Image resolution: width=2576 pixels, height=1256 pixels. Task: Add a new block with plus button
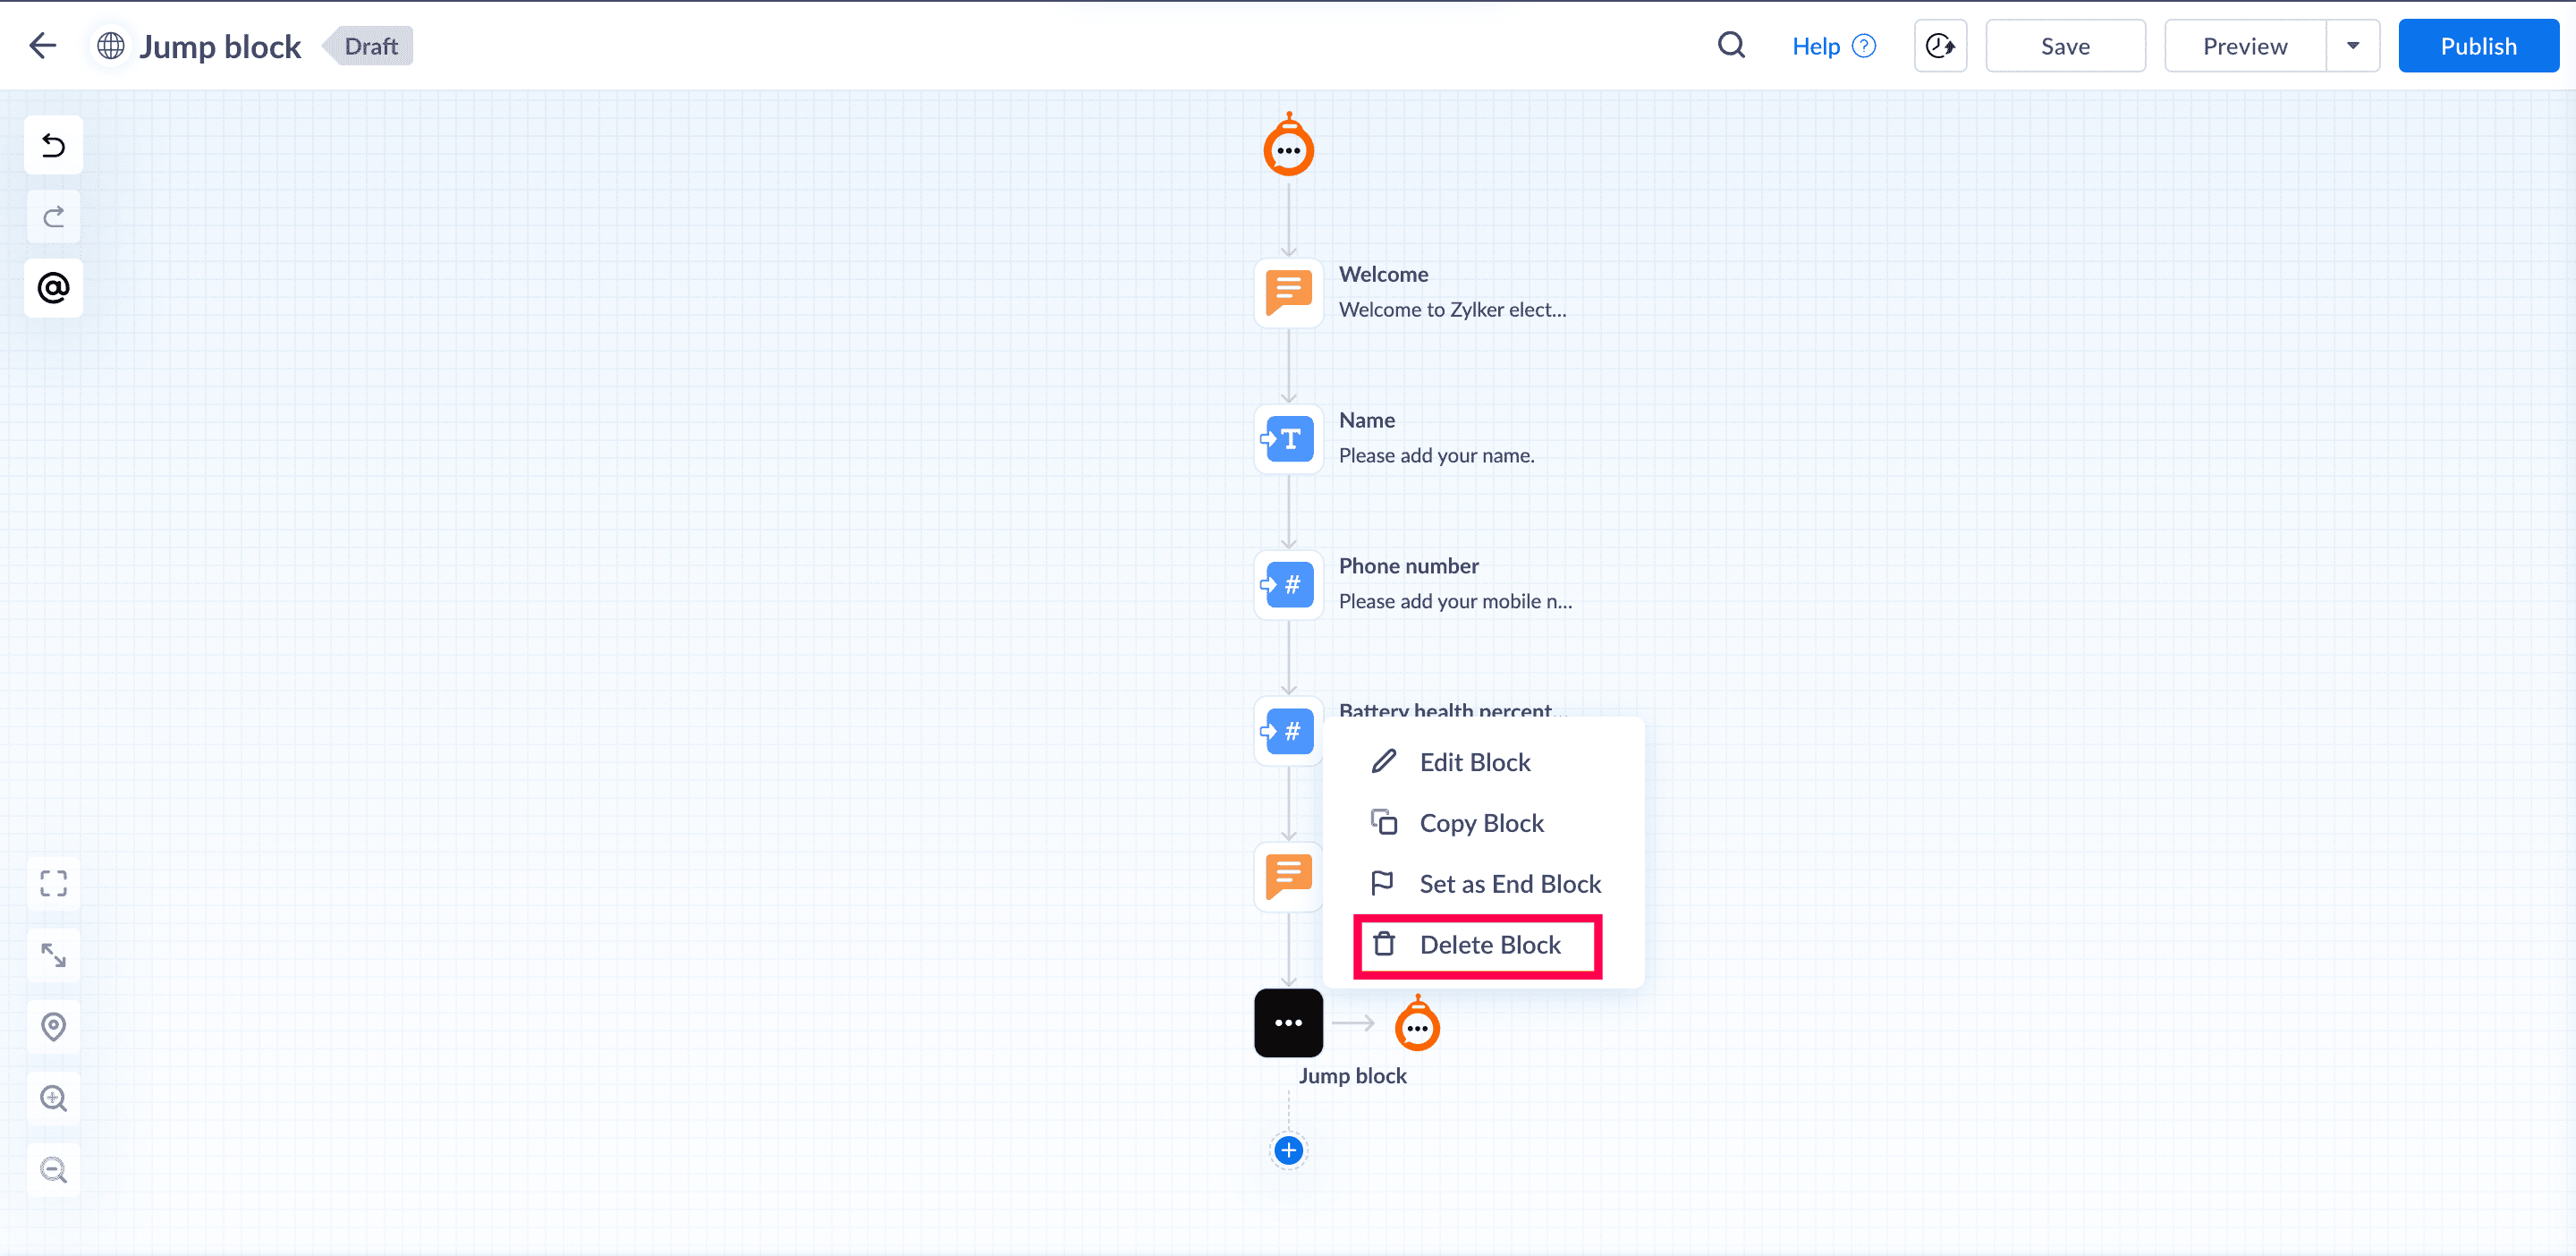click(1288, 1150)
